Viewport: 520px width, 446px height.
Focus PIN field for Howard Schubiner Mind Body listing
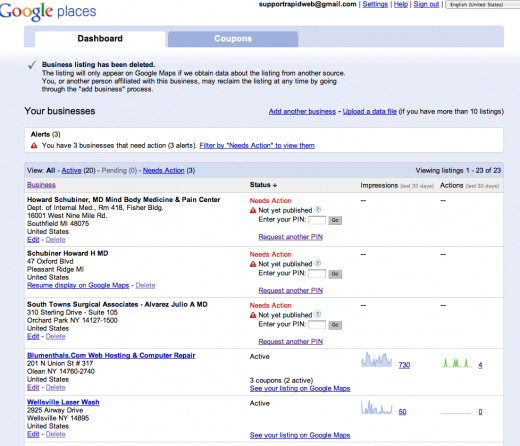click(x=317, y=220)
